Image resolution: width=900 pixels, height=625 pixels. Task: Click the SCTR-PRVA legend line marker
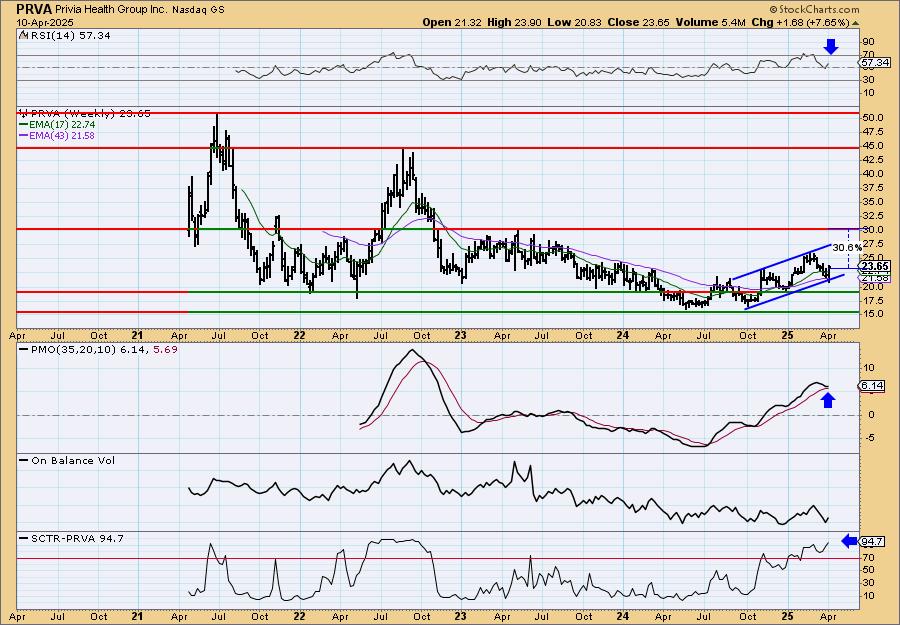24,538
